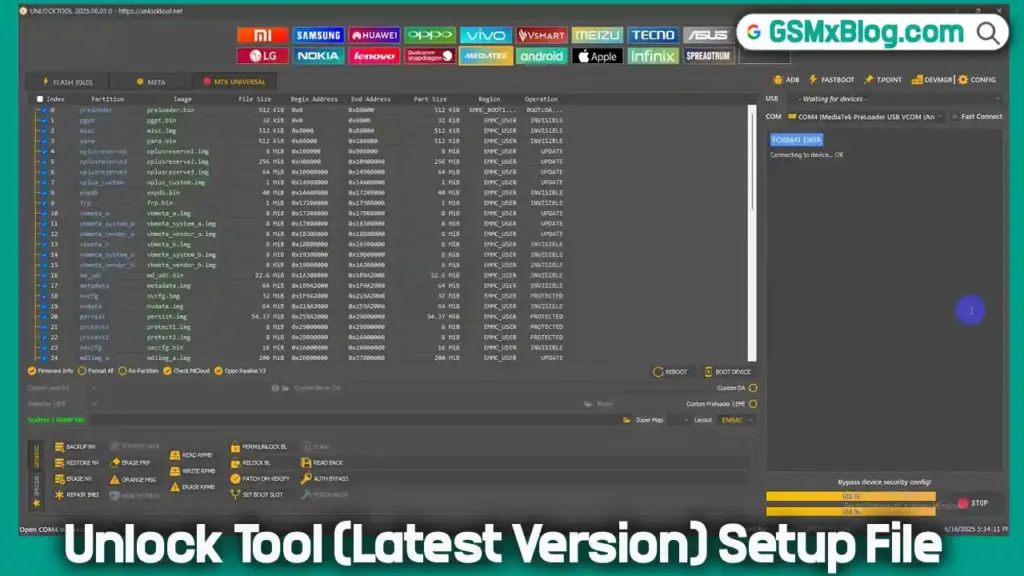Run Repair IMEI
1024x576 pixels.
pos(77,495)
